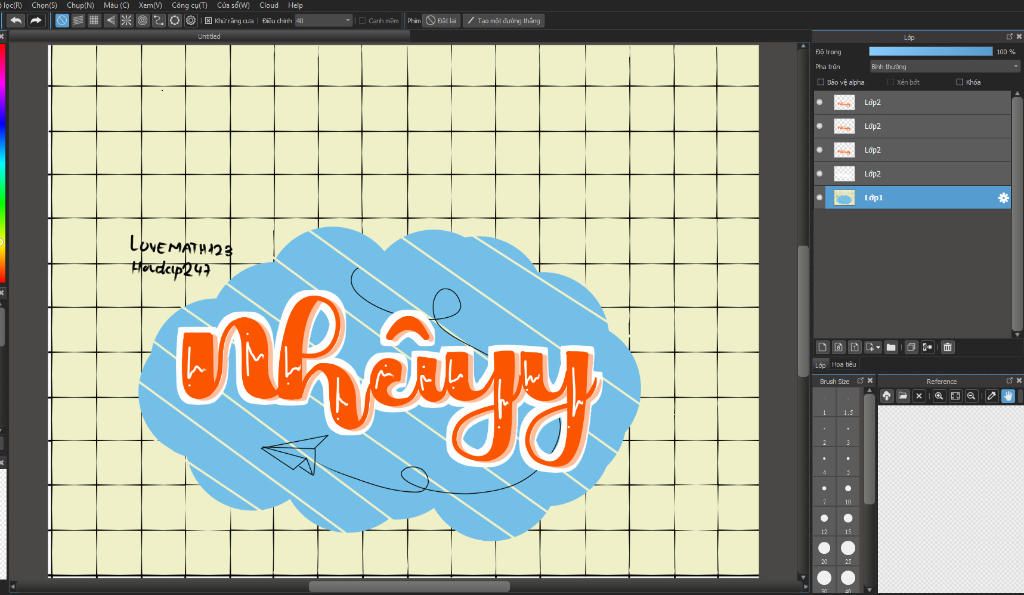This screenshot has width=1024, height=595.
Task: Open Lớp1 layer settings gear
Action: pyautogui.click(x=1003, y=198)
